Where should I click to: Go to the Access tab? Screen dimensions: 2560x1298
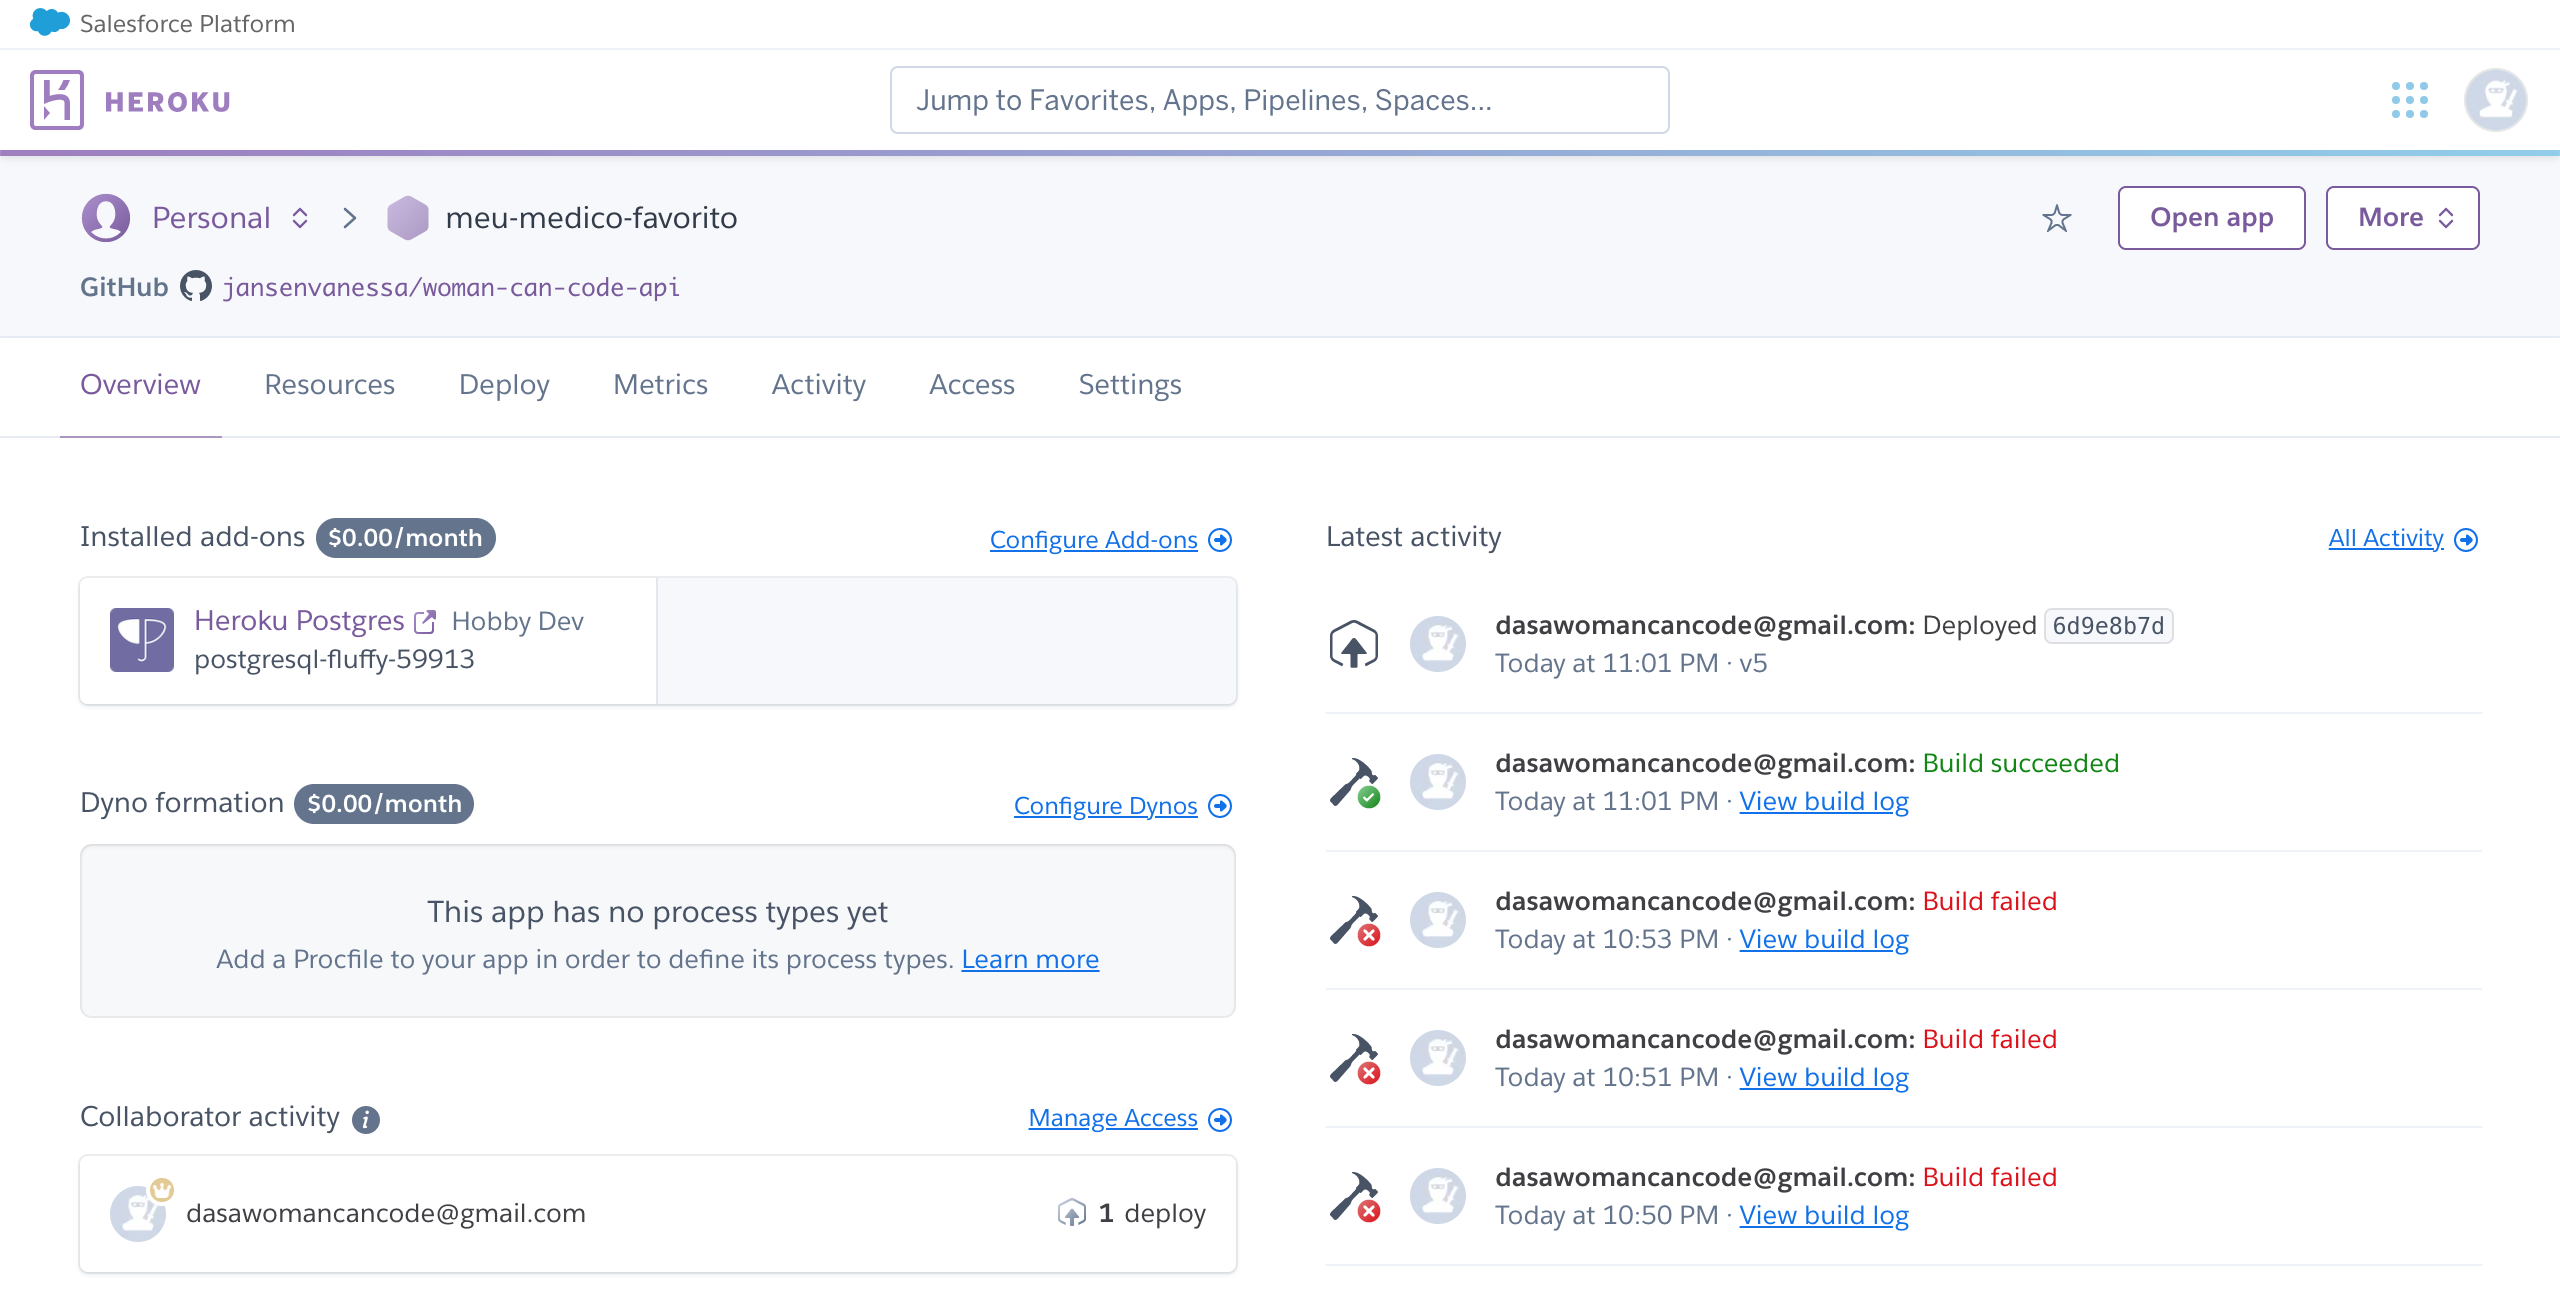tap(971, 385)
